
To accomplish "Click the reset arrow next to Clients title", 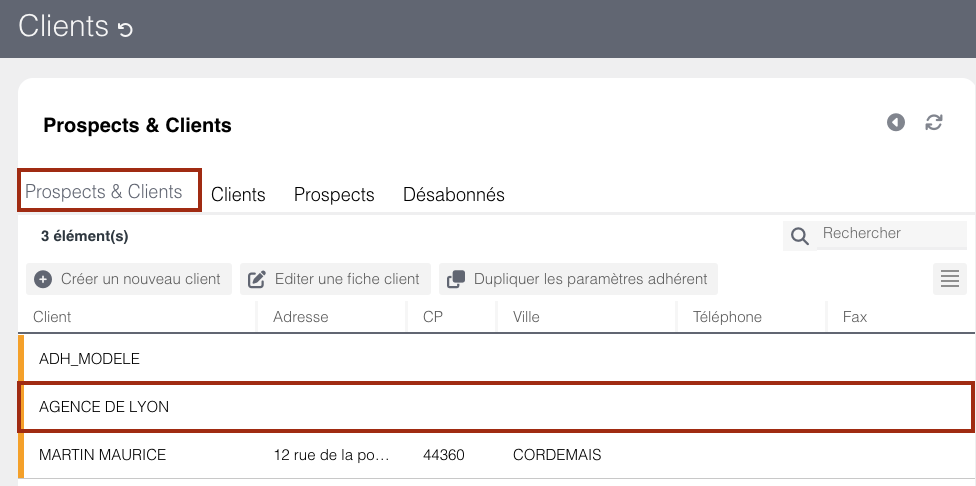I will (x=126, y=29).
